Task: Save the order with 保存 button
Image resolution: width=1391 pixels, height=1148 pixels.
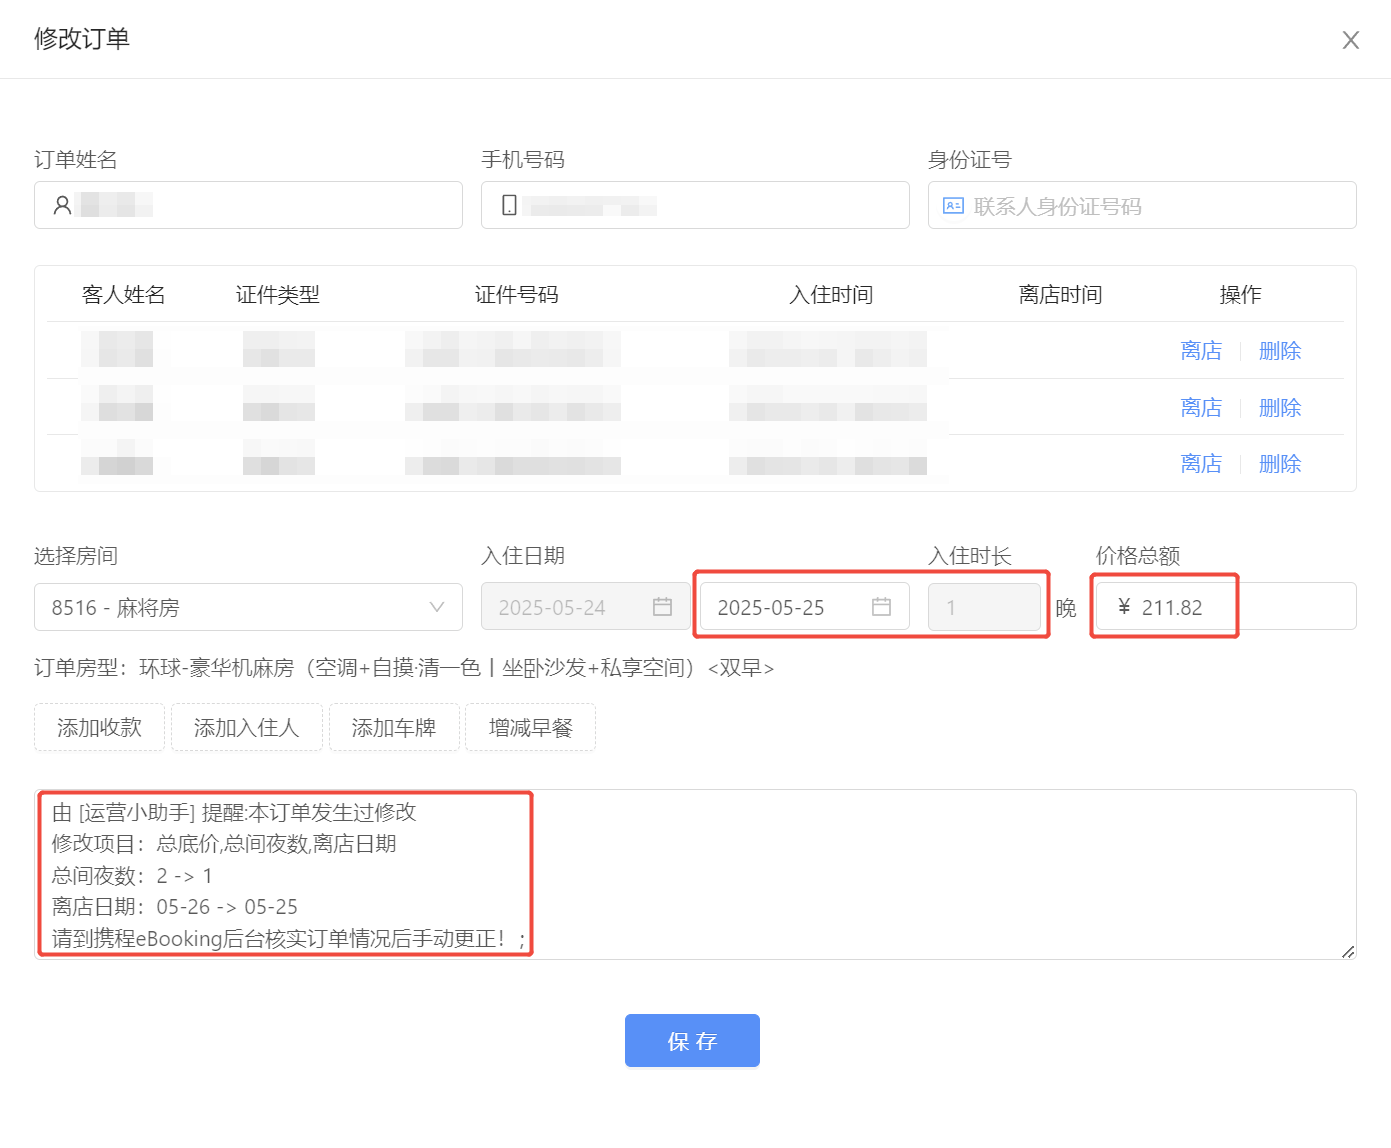Action: point(692,1041)
